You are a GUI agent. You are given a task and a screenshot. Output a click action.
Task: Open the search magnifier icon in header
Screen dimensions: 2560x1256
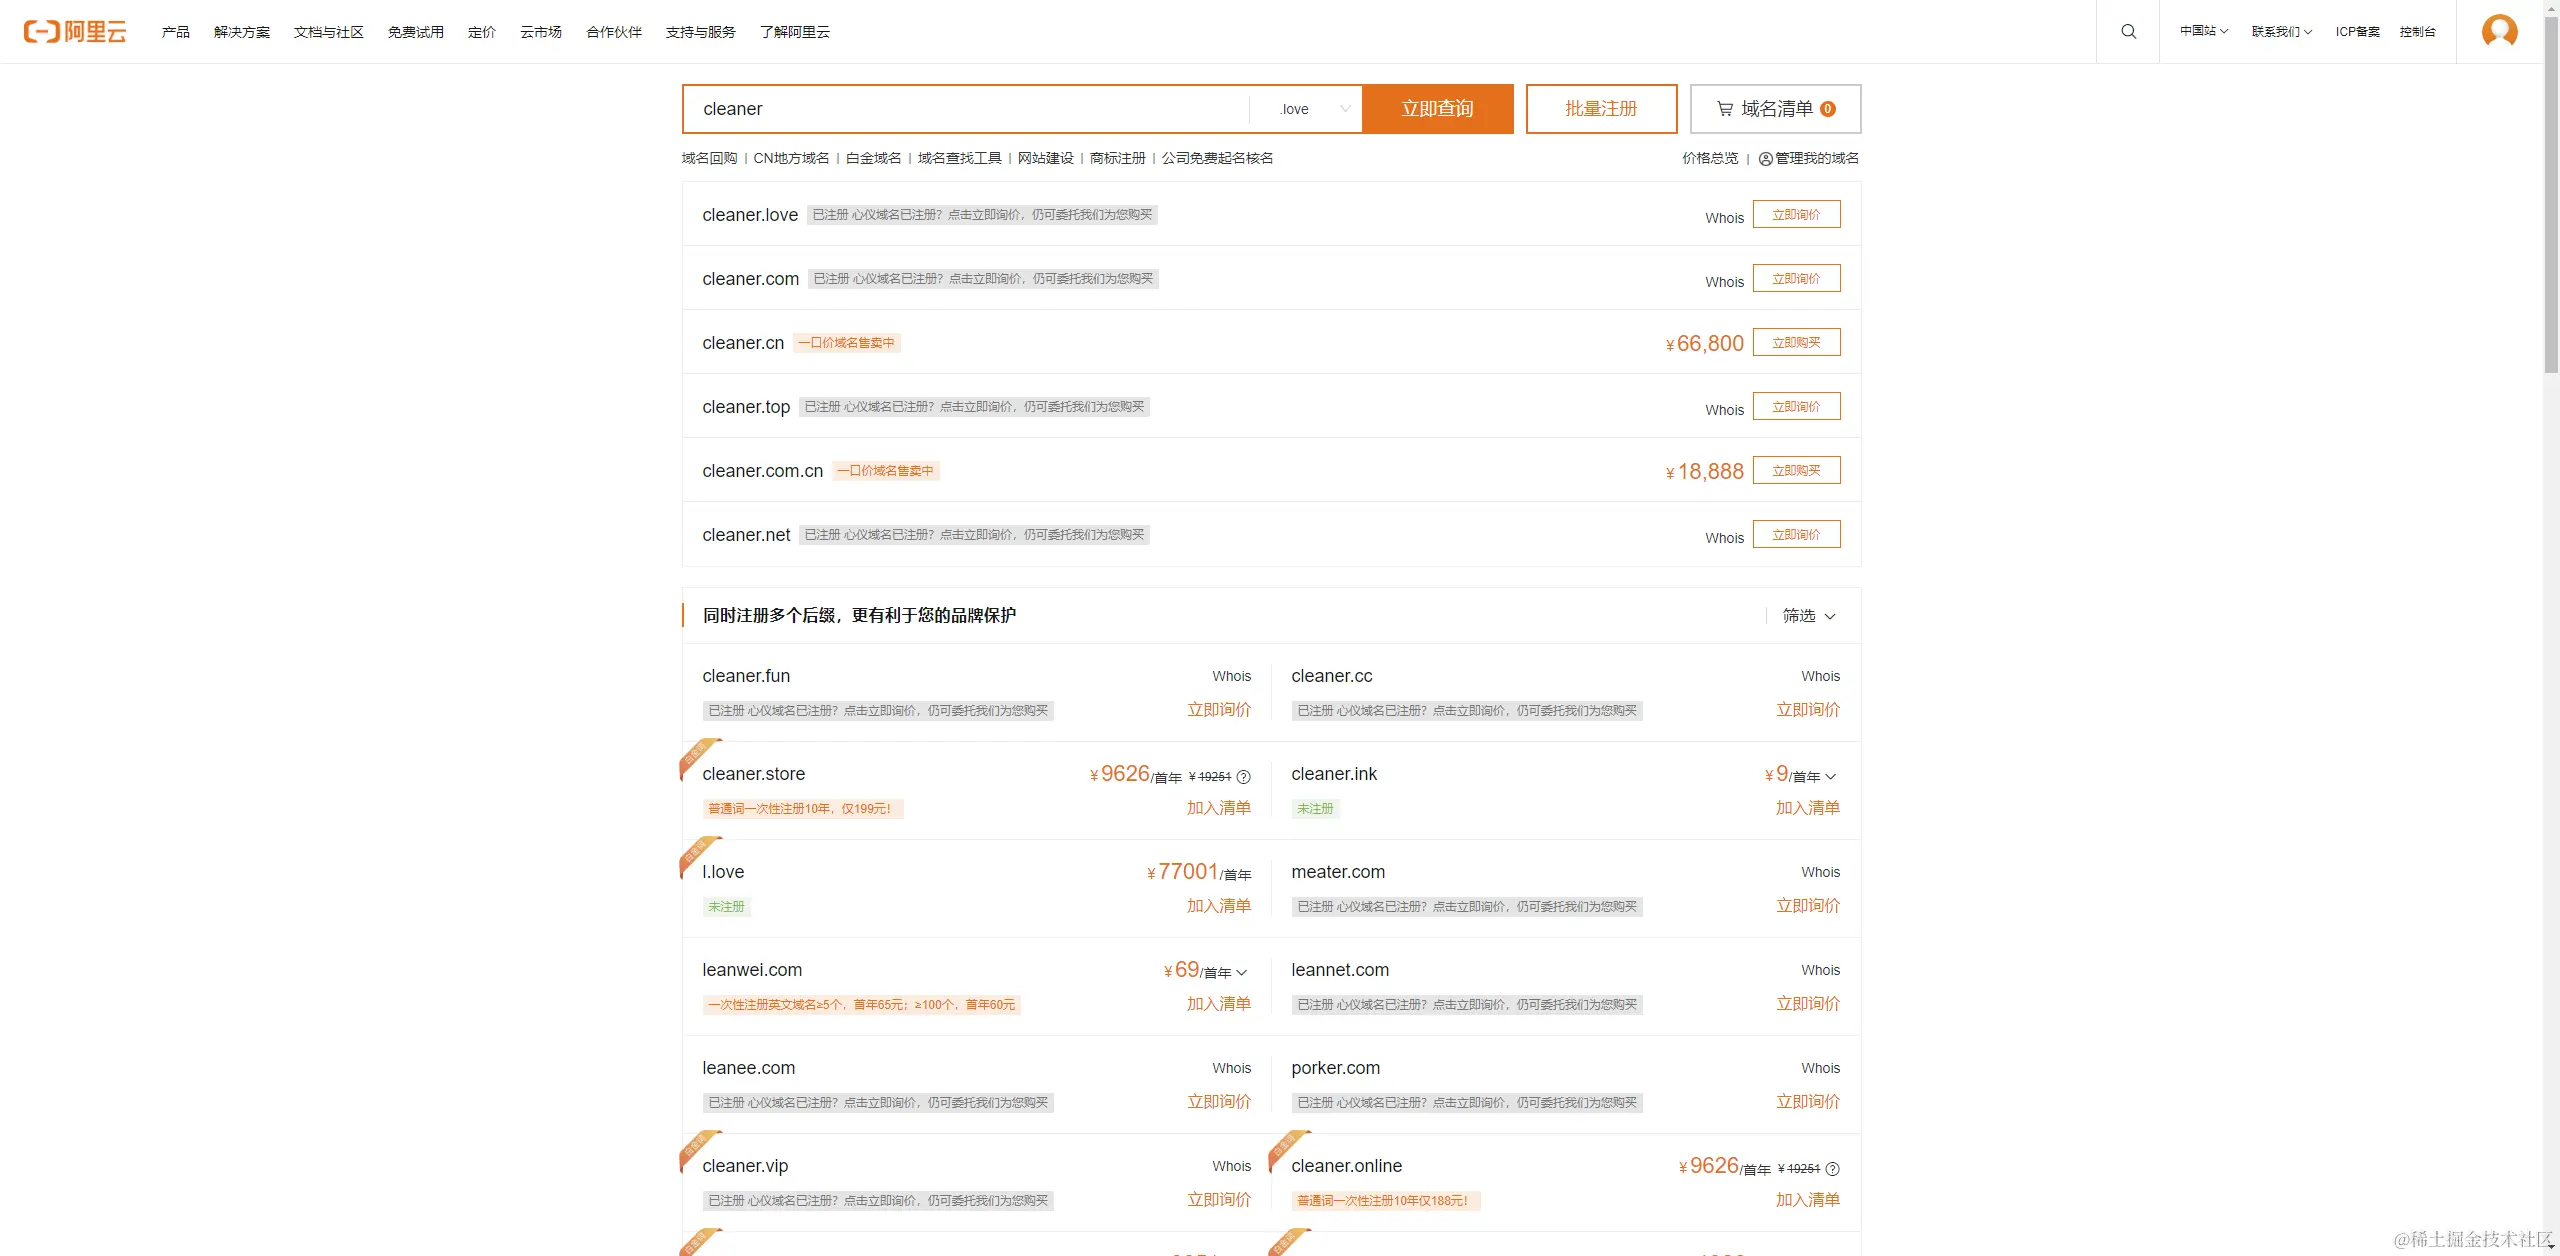[2128, 32]
